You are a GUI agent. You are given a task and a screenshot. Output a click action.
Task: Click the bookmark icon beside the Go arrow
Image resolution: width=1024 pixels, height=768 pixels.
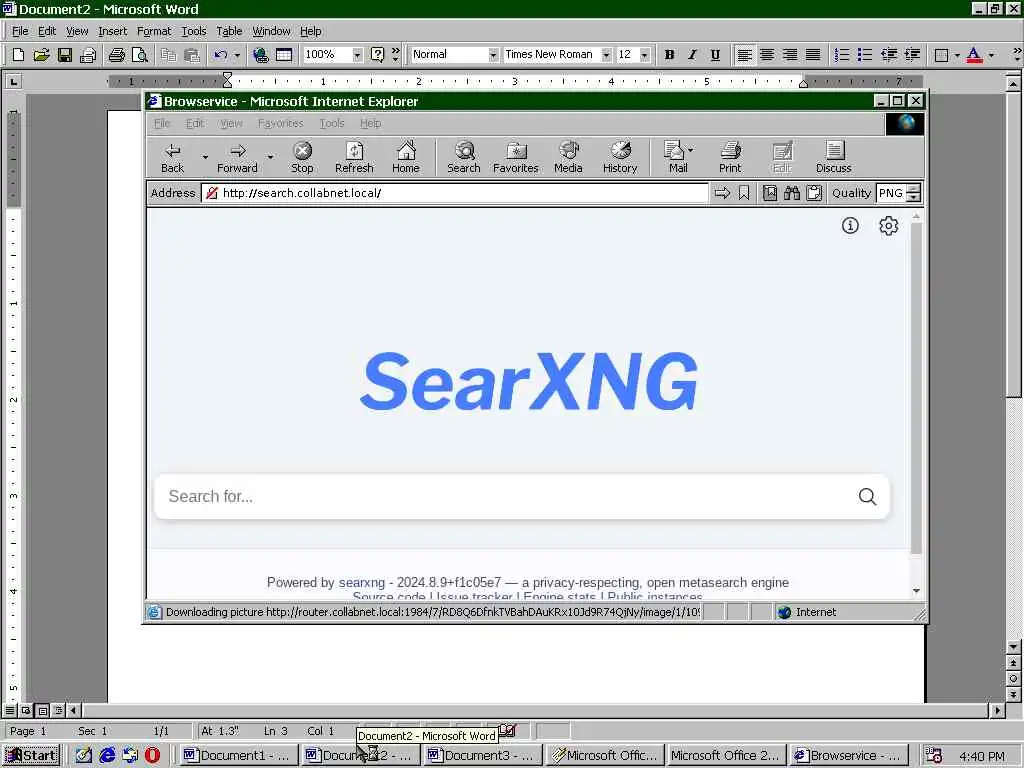744,193
